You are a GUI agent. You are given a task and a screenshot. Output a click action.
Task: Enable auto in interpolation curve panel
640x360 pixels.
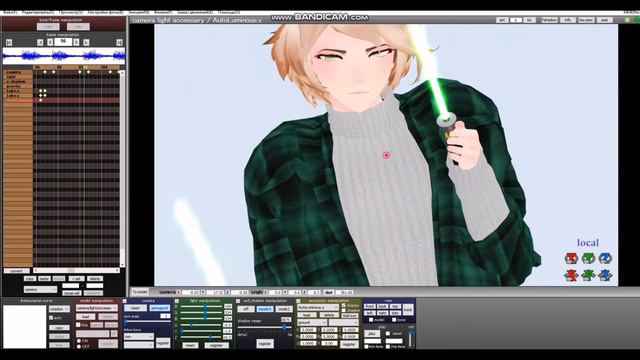(x=51, y=318)
